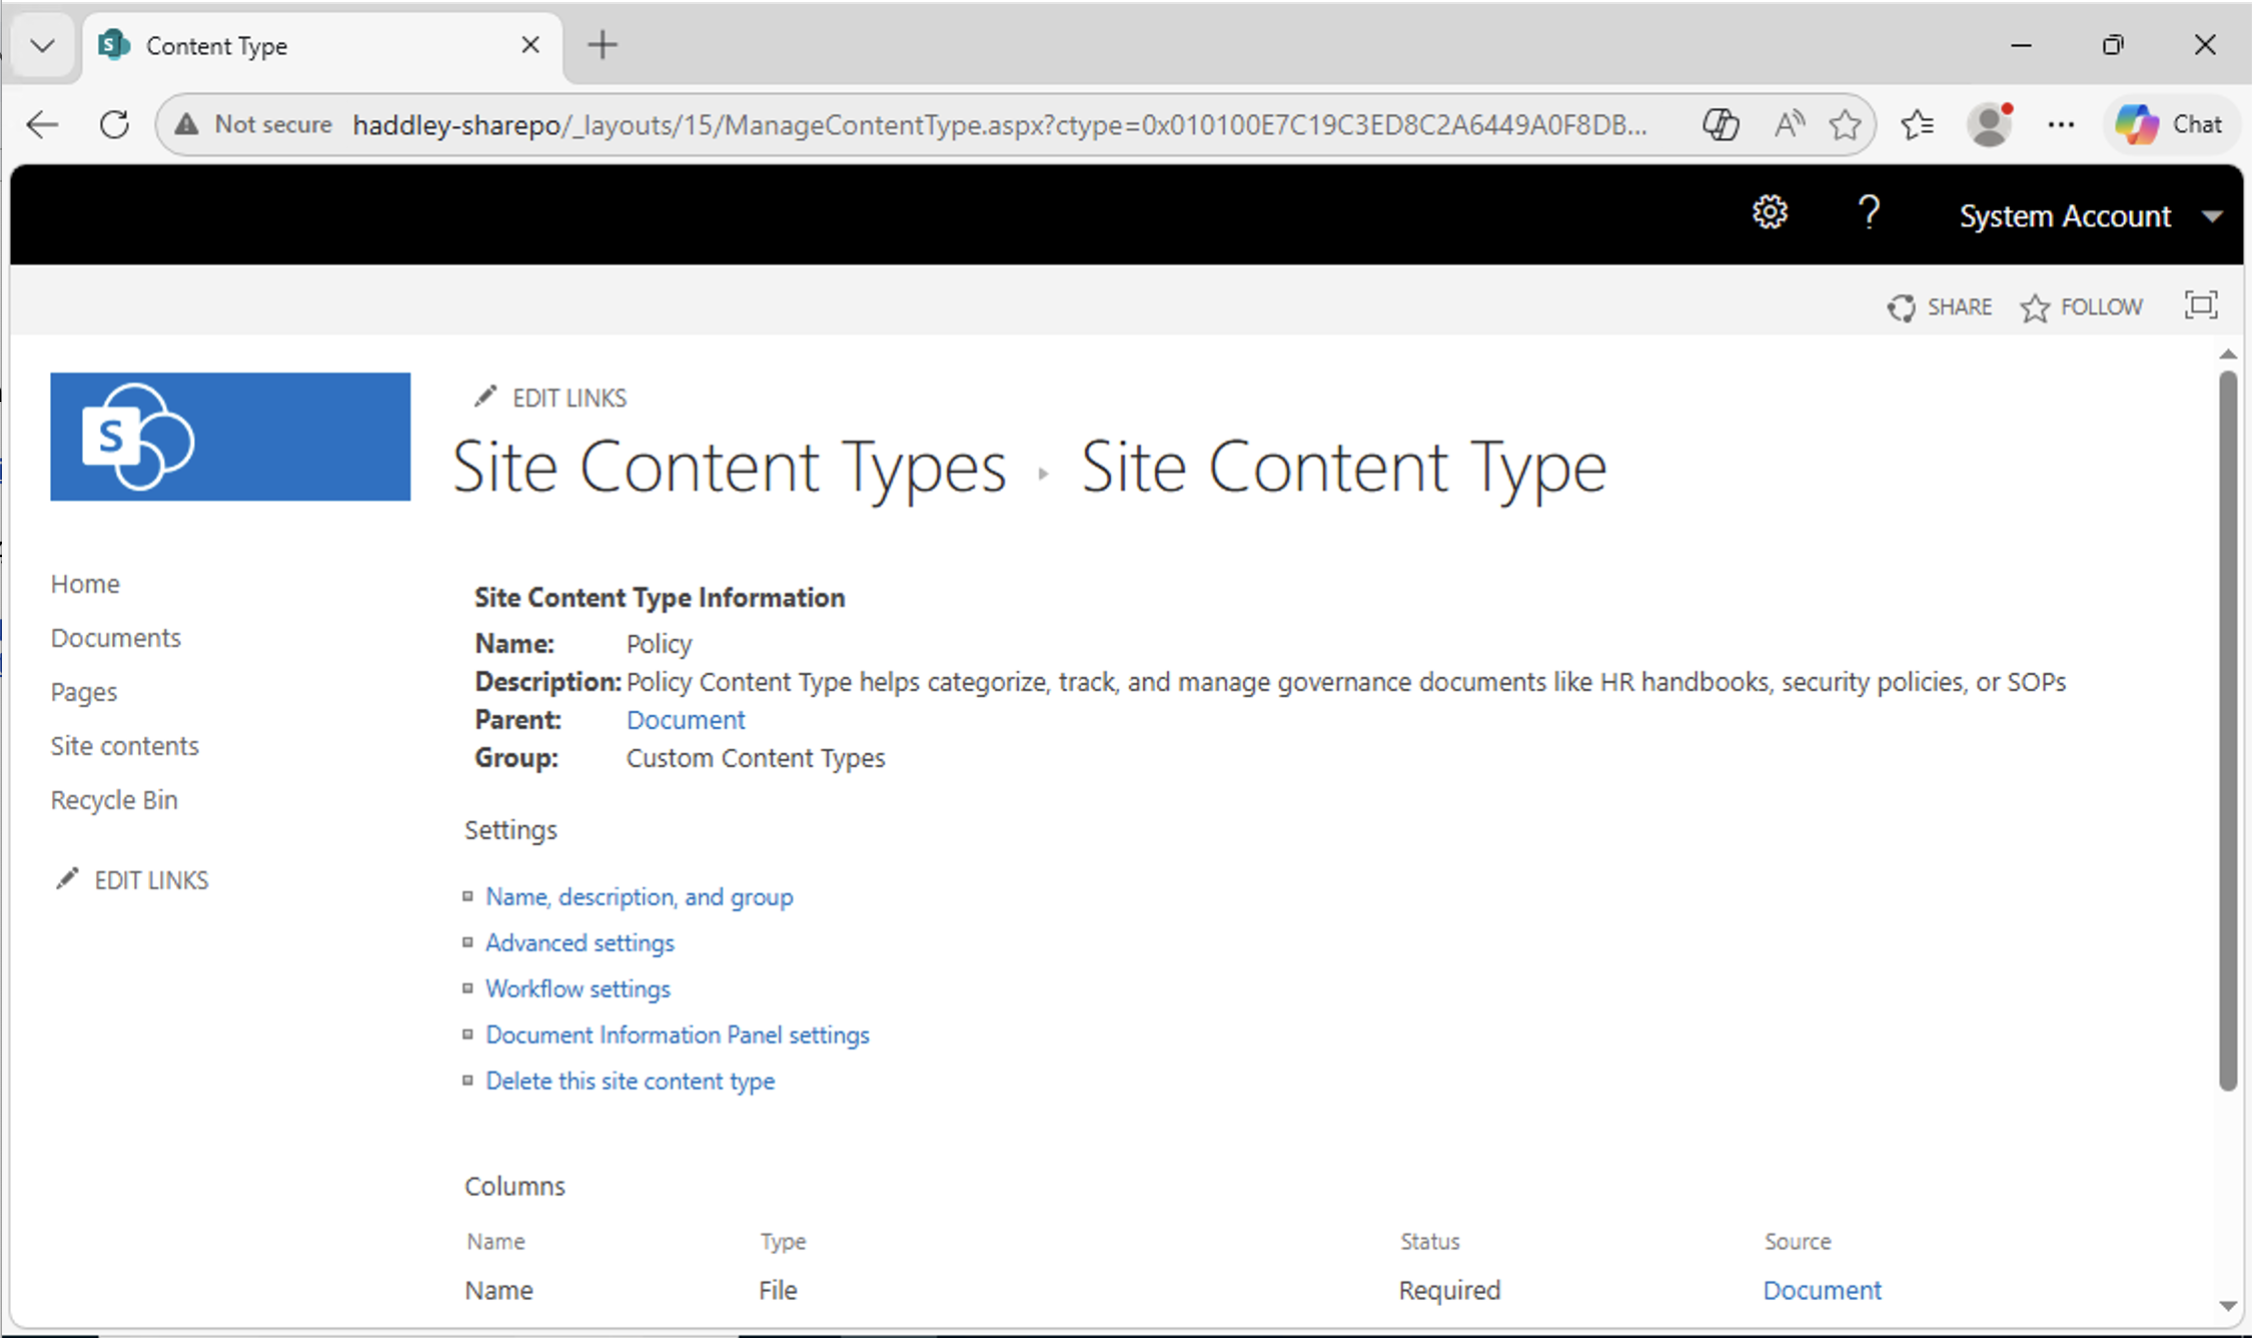Click the SHARE button
Screen dimensions: 2252x1338
click(x=1940, y=307)
